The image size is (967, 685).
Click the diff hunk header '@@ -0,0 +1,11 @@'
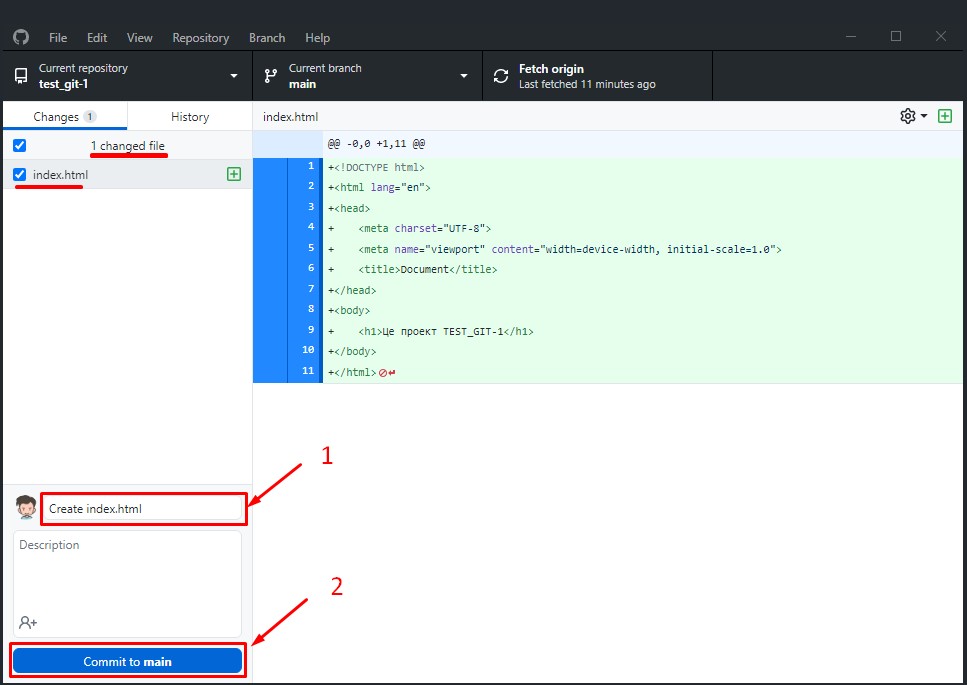pyautogui.click(x=376, y=144)
